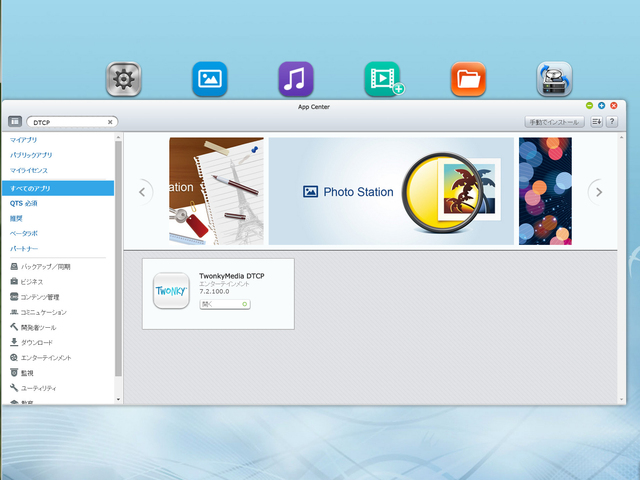The width and height of the screenshot is (640, 480).
Task: Choose ダウンロード category
Action: click(31, 342)
